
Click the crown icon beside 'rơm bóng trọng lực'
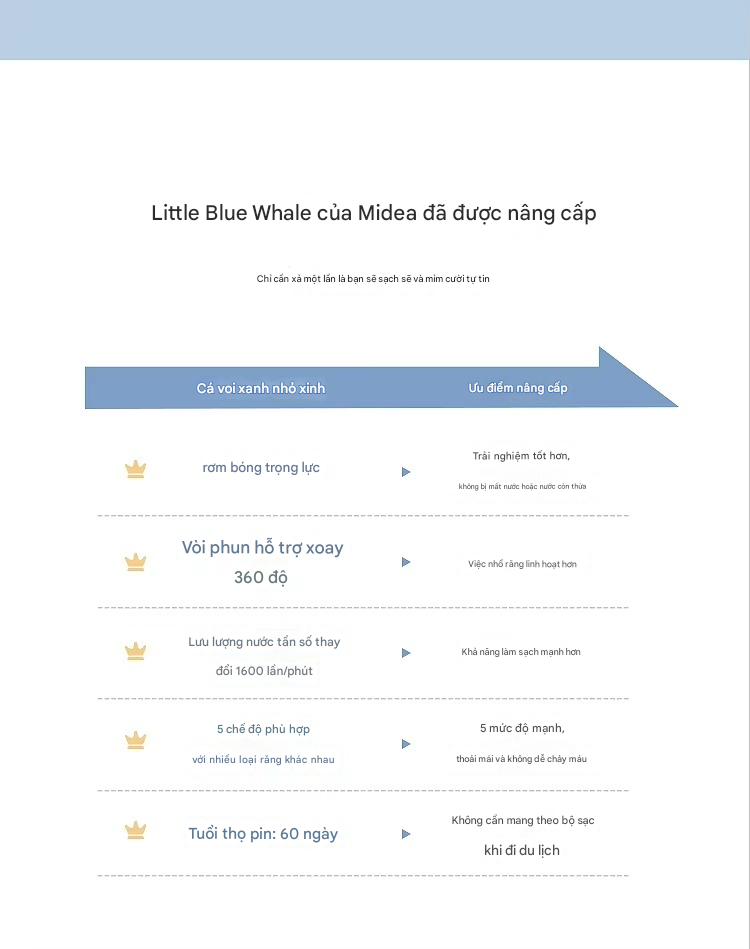135,470
